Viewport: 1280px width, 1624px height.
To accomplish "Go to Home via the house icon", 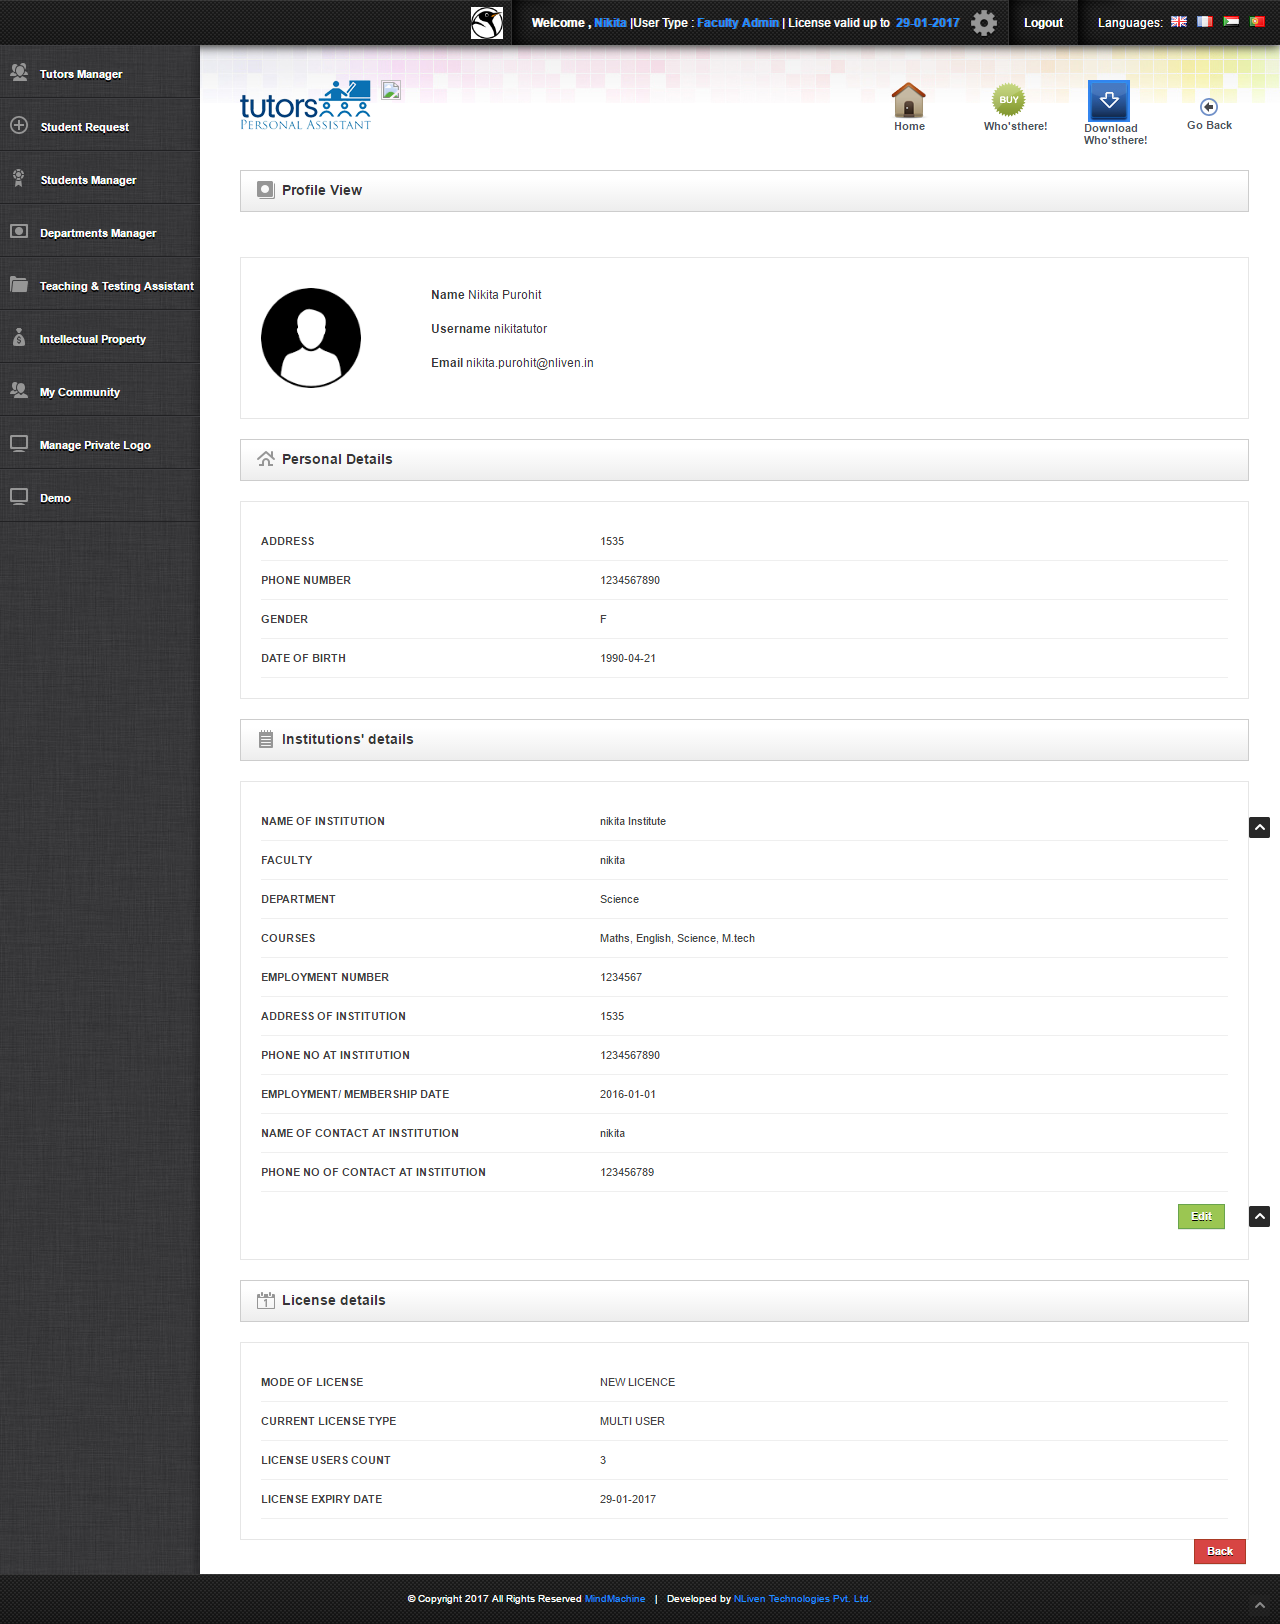I will 908,100.
